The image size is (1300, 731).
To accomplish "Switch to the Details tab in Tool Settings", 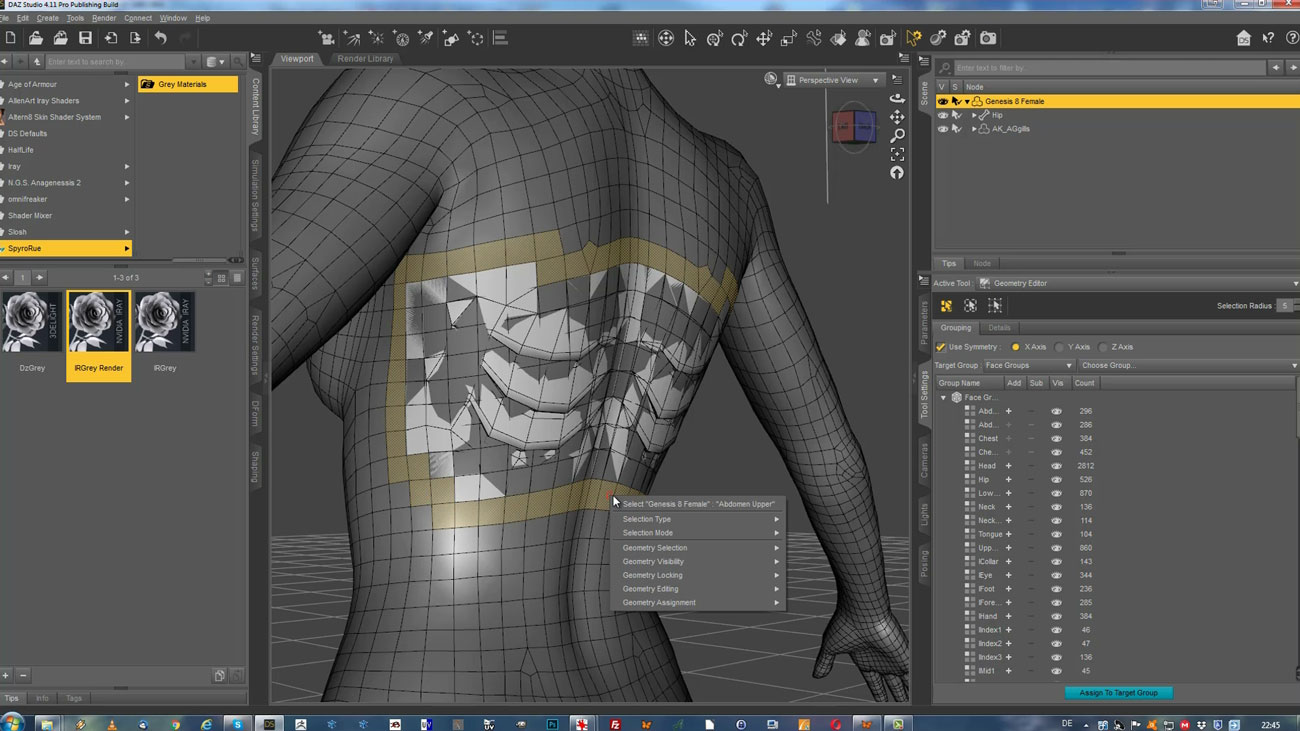I will (x=999, y=328).
